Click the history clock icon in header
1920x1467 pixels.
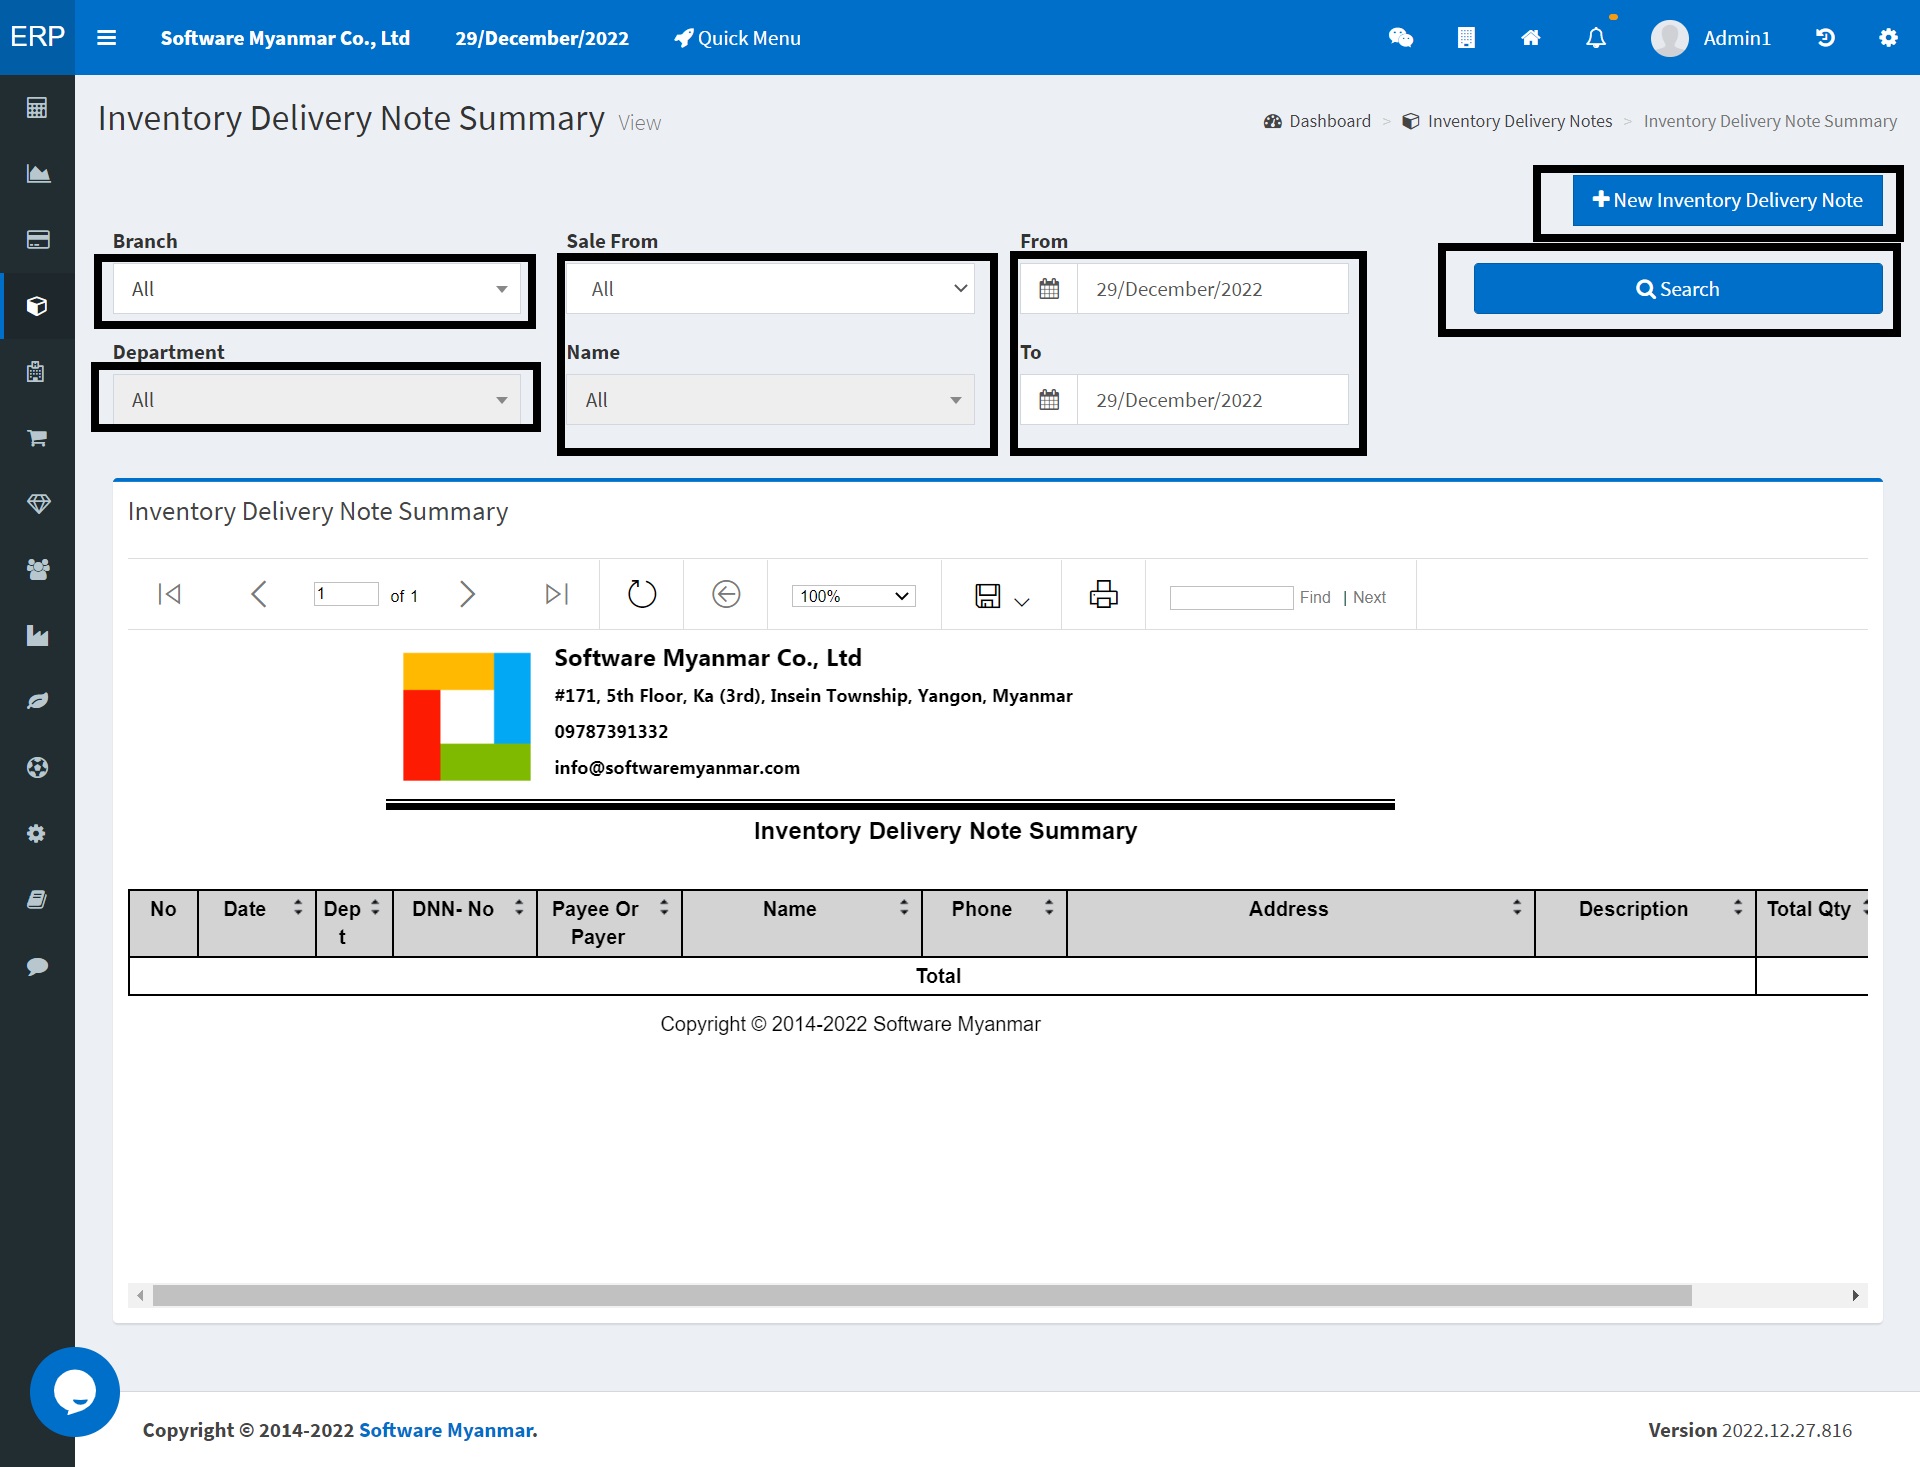(x=1825, y=38)
